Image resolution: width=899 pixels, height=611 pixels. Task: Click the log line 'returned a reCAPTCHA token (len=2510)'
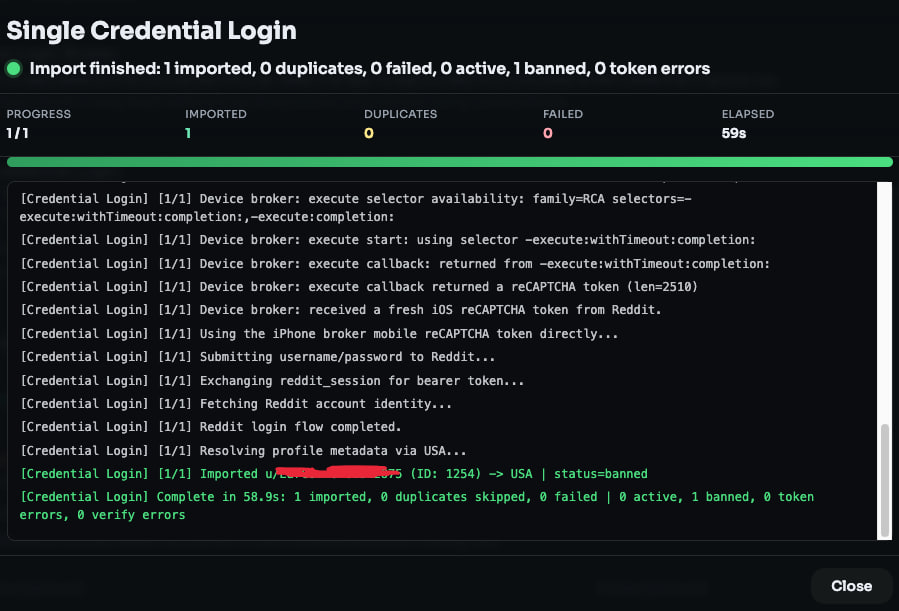click(358, 287)
